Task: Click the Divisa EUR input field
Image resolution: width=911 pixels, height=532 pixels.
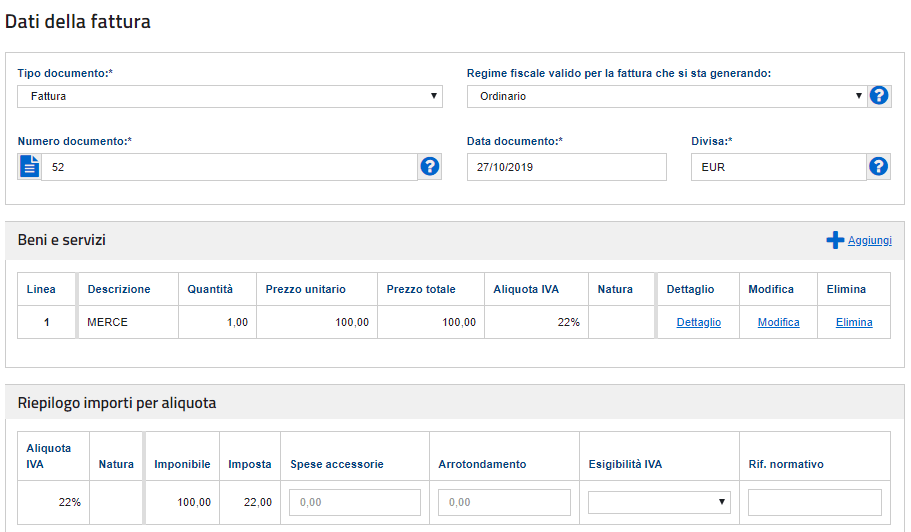Action: click(x=779, y=167)
